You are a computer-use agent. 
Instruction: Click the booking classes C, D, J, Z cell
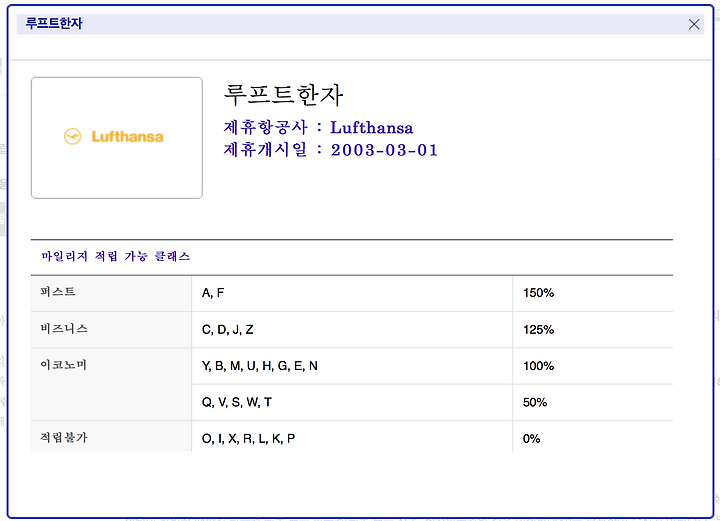tap(352, 330)
